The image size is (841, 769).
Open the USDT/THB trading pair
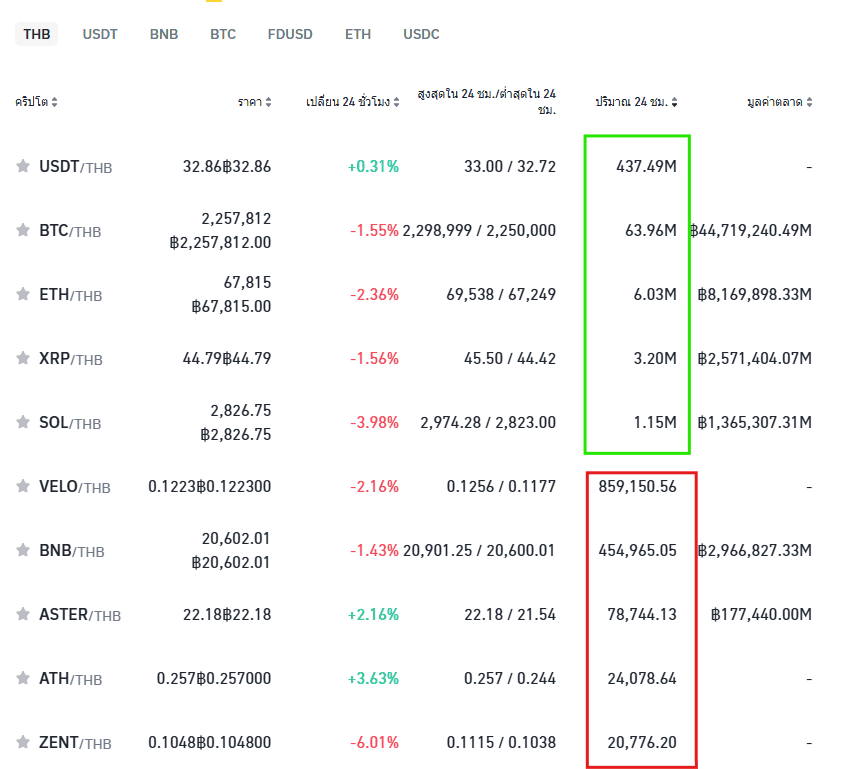click(x=76, y=167)
